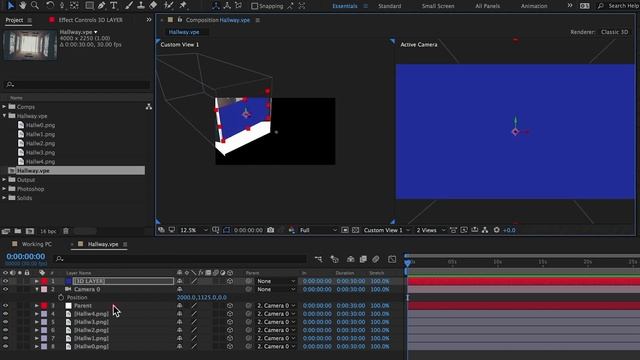640x360 pixels.
Task: Hide the Hallw0.png layer eye toggle
Action: 6,346
